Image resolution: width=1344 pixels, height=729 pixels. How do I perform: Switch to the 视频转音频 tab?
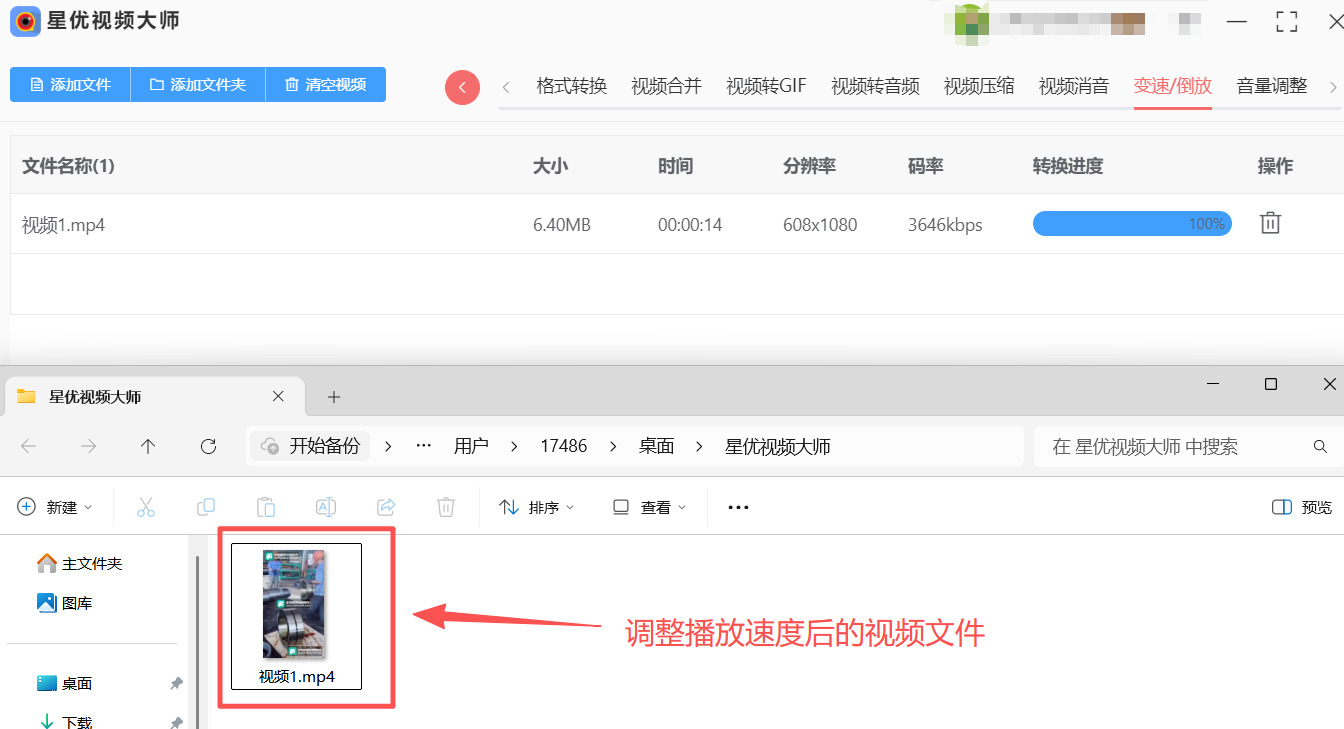tap(875, 86)
